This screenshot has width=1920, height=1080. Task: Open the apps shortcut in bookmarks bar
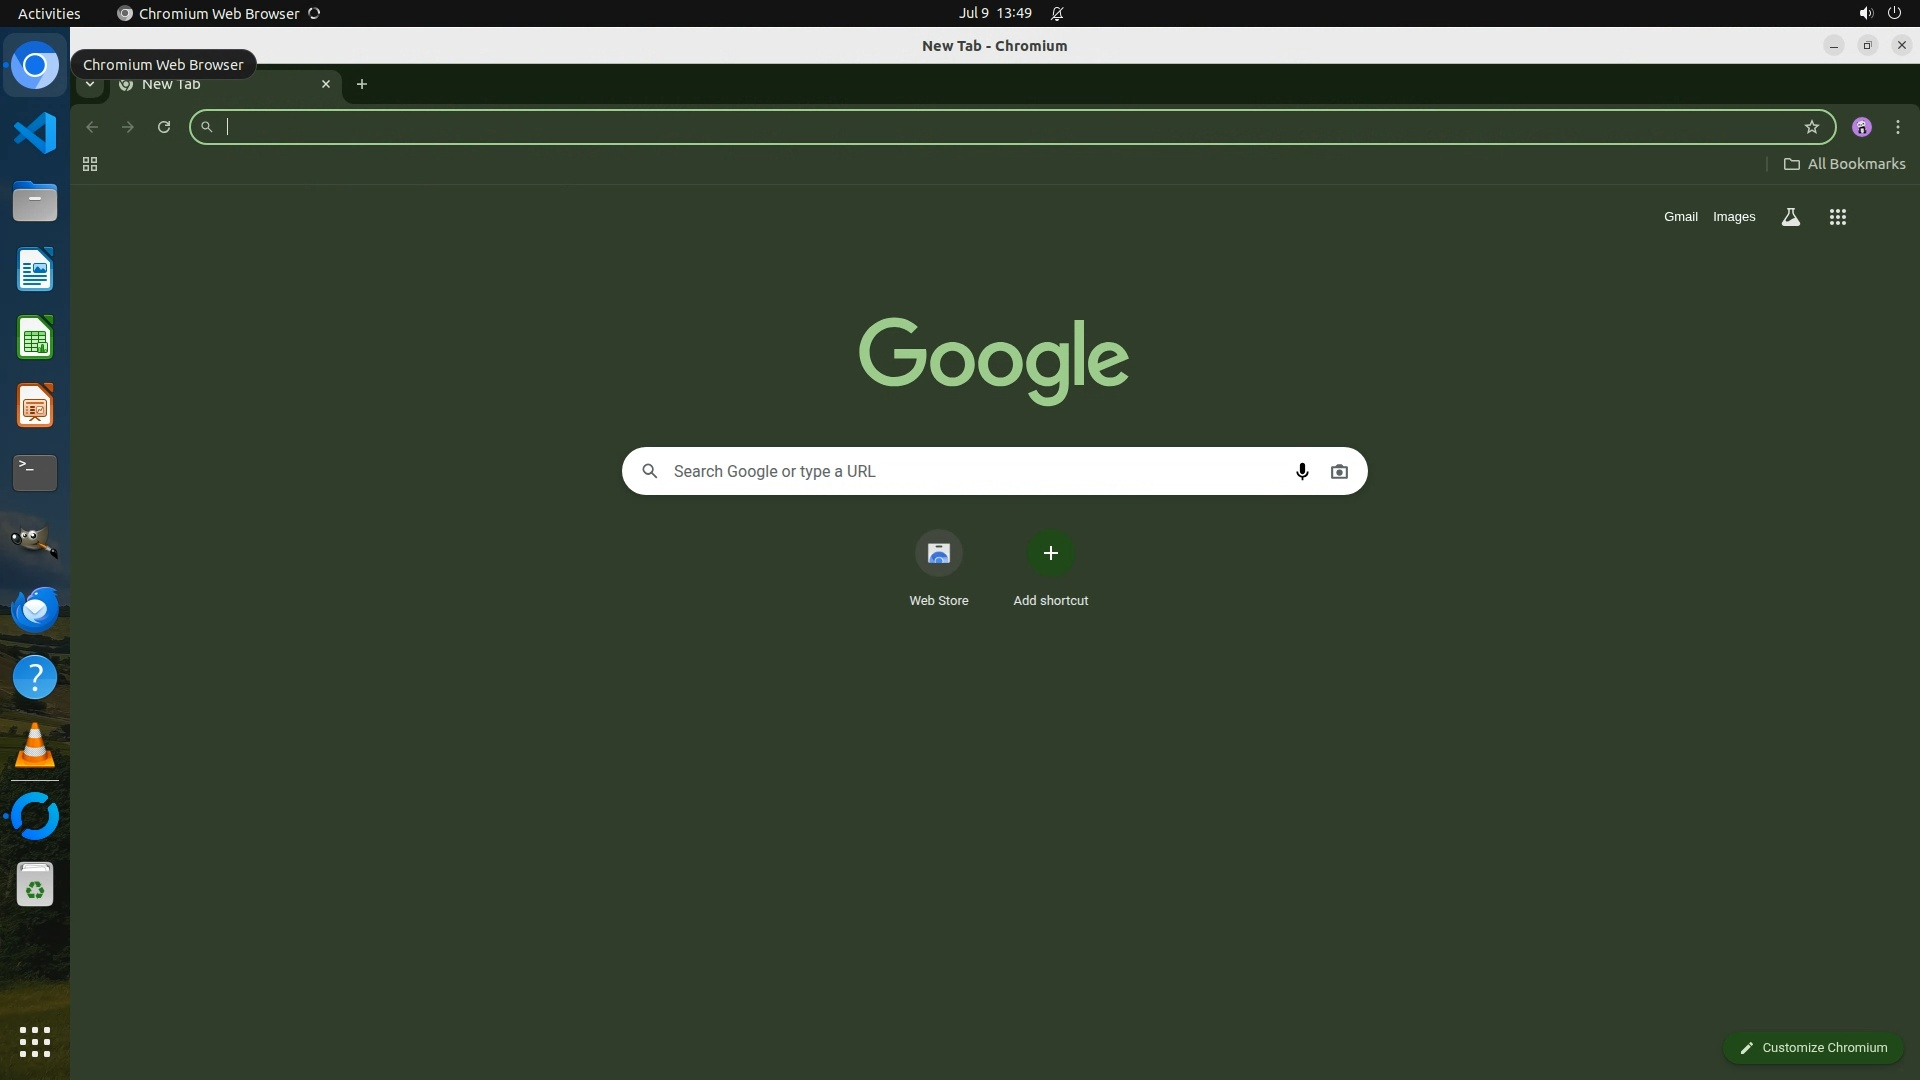(90, 164)
